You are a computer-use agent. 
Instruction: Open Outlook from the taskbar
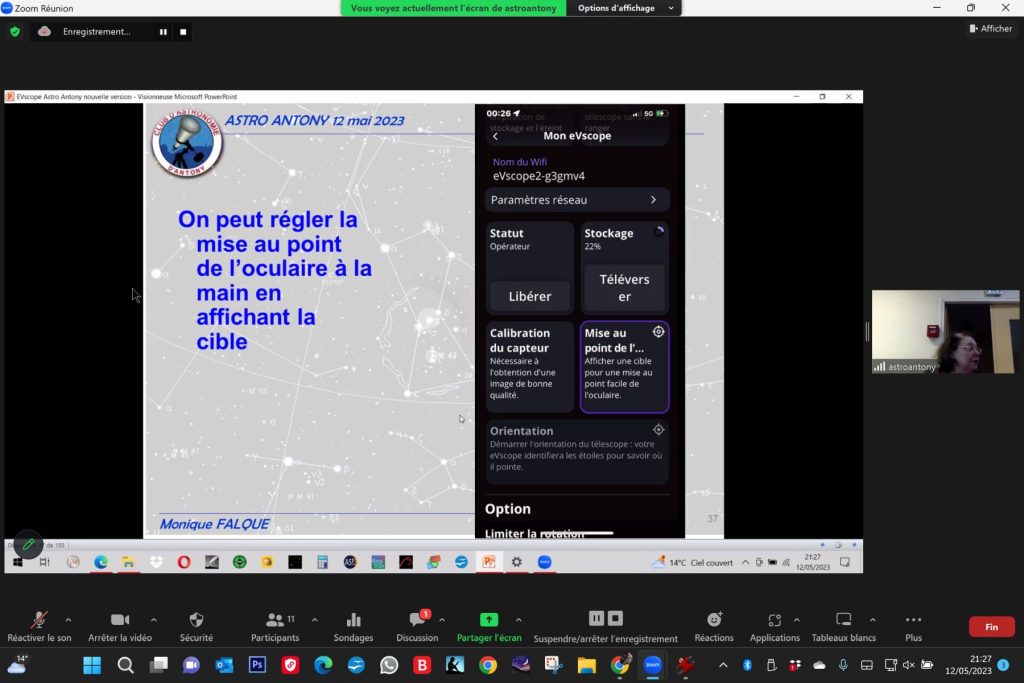(x=224, y=665)
